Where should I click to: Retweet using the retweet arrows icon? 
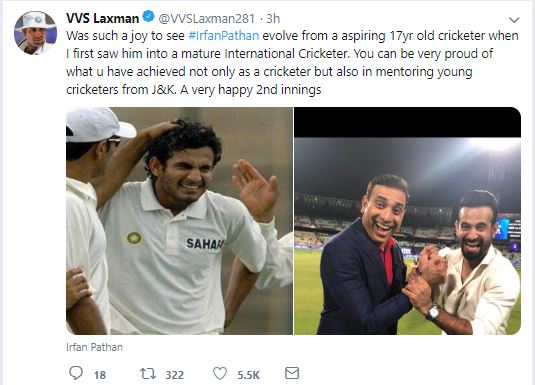(148, 373)
